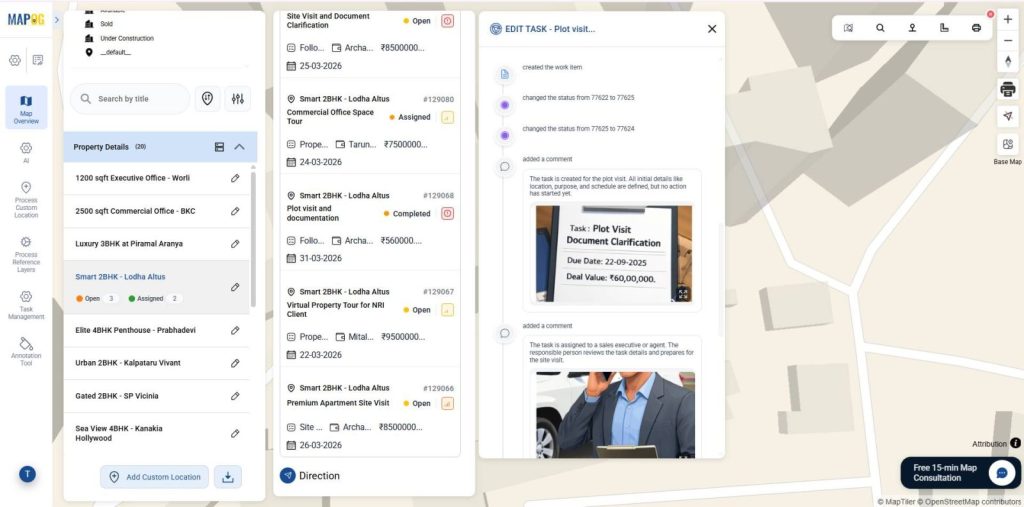Select 'Sea View 4BHK - Kanakia Hollywood' in the list
The width and height of the screenshot is (1024, 507).
point(156,433)
